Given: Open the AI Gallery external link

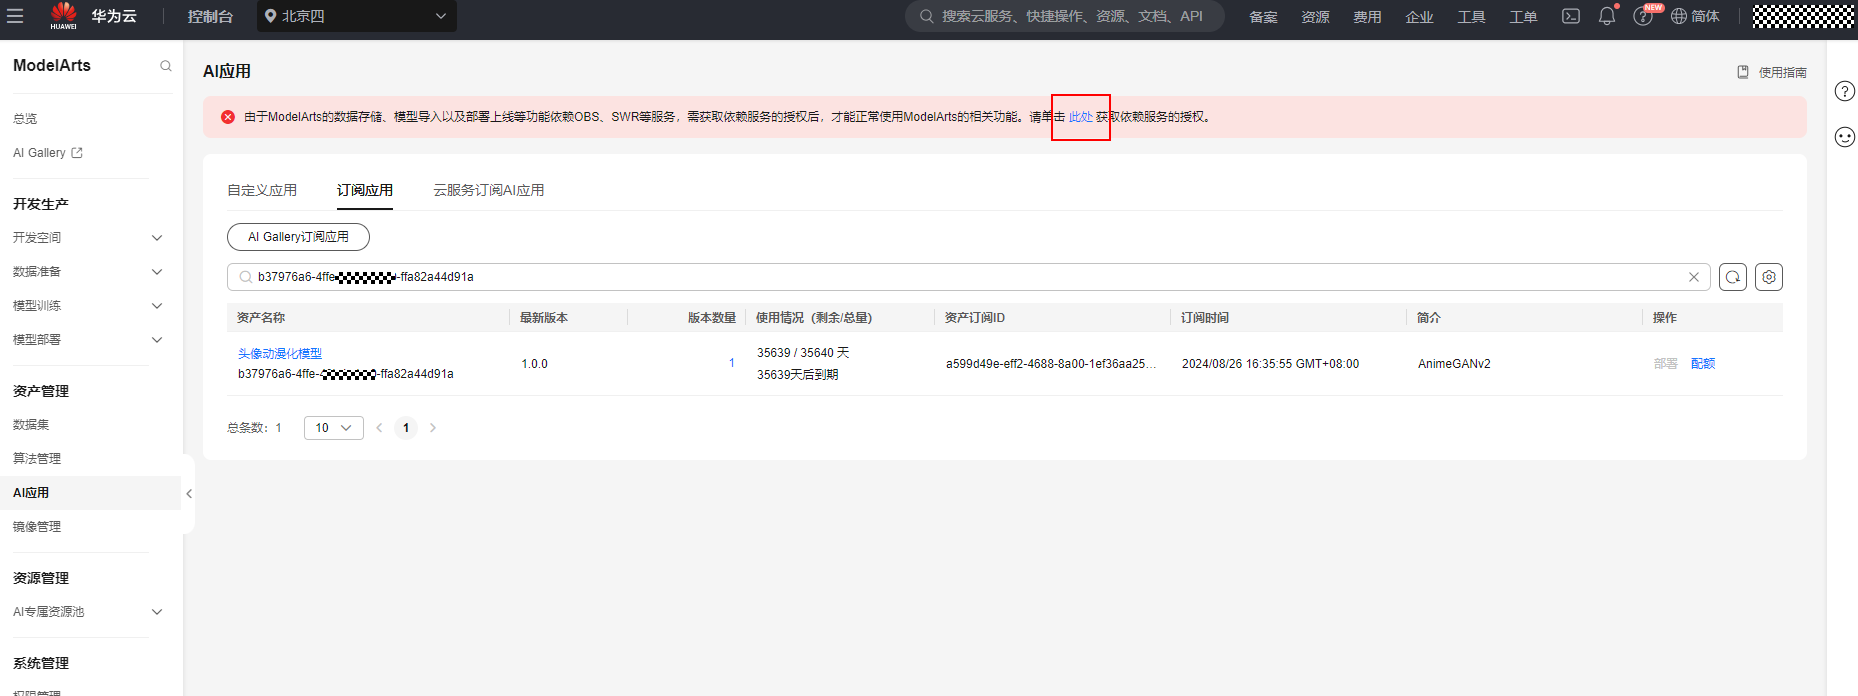Looking at the screenshot, I should (x=48, y=153).
